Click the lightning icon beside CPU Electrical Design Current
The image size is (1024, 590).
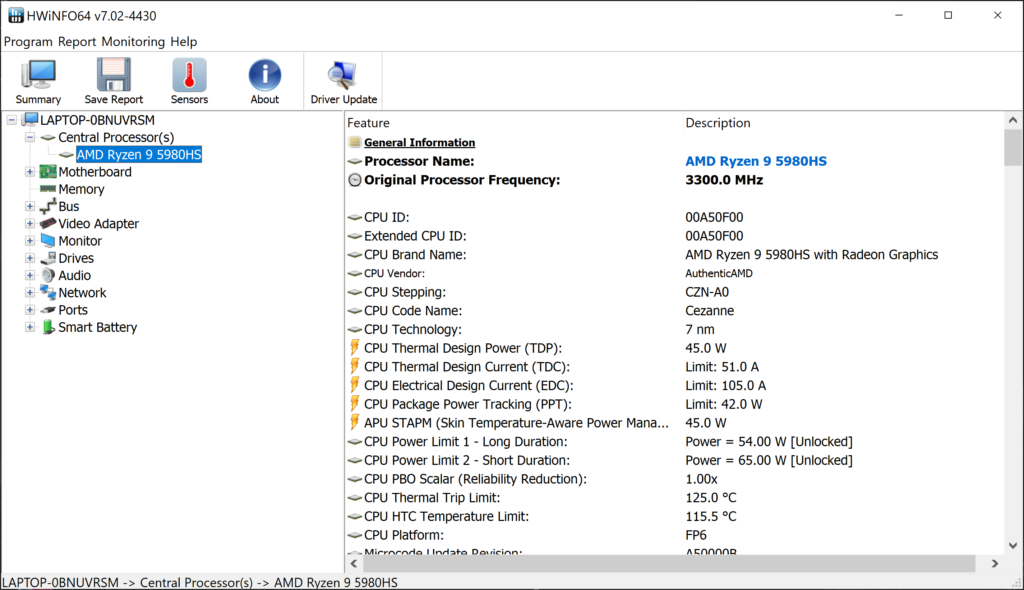355,385
